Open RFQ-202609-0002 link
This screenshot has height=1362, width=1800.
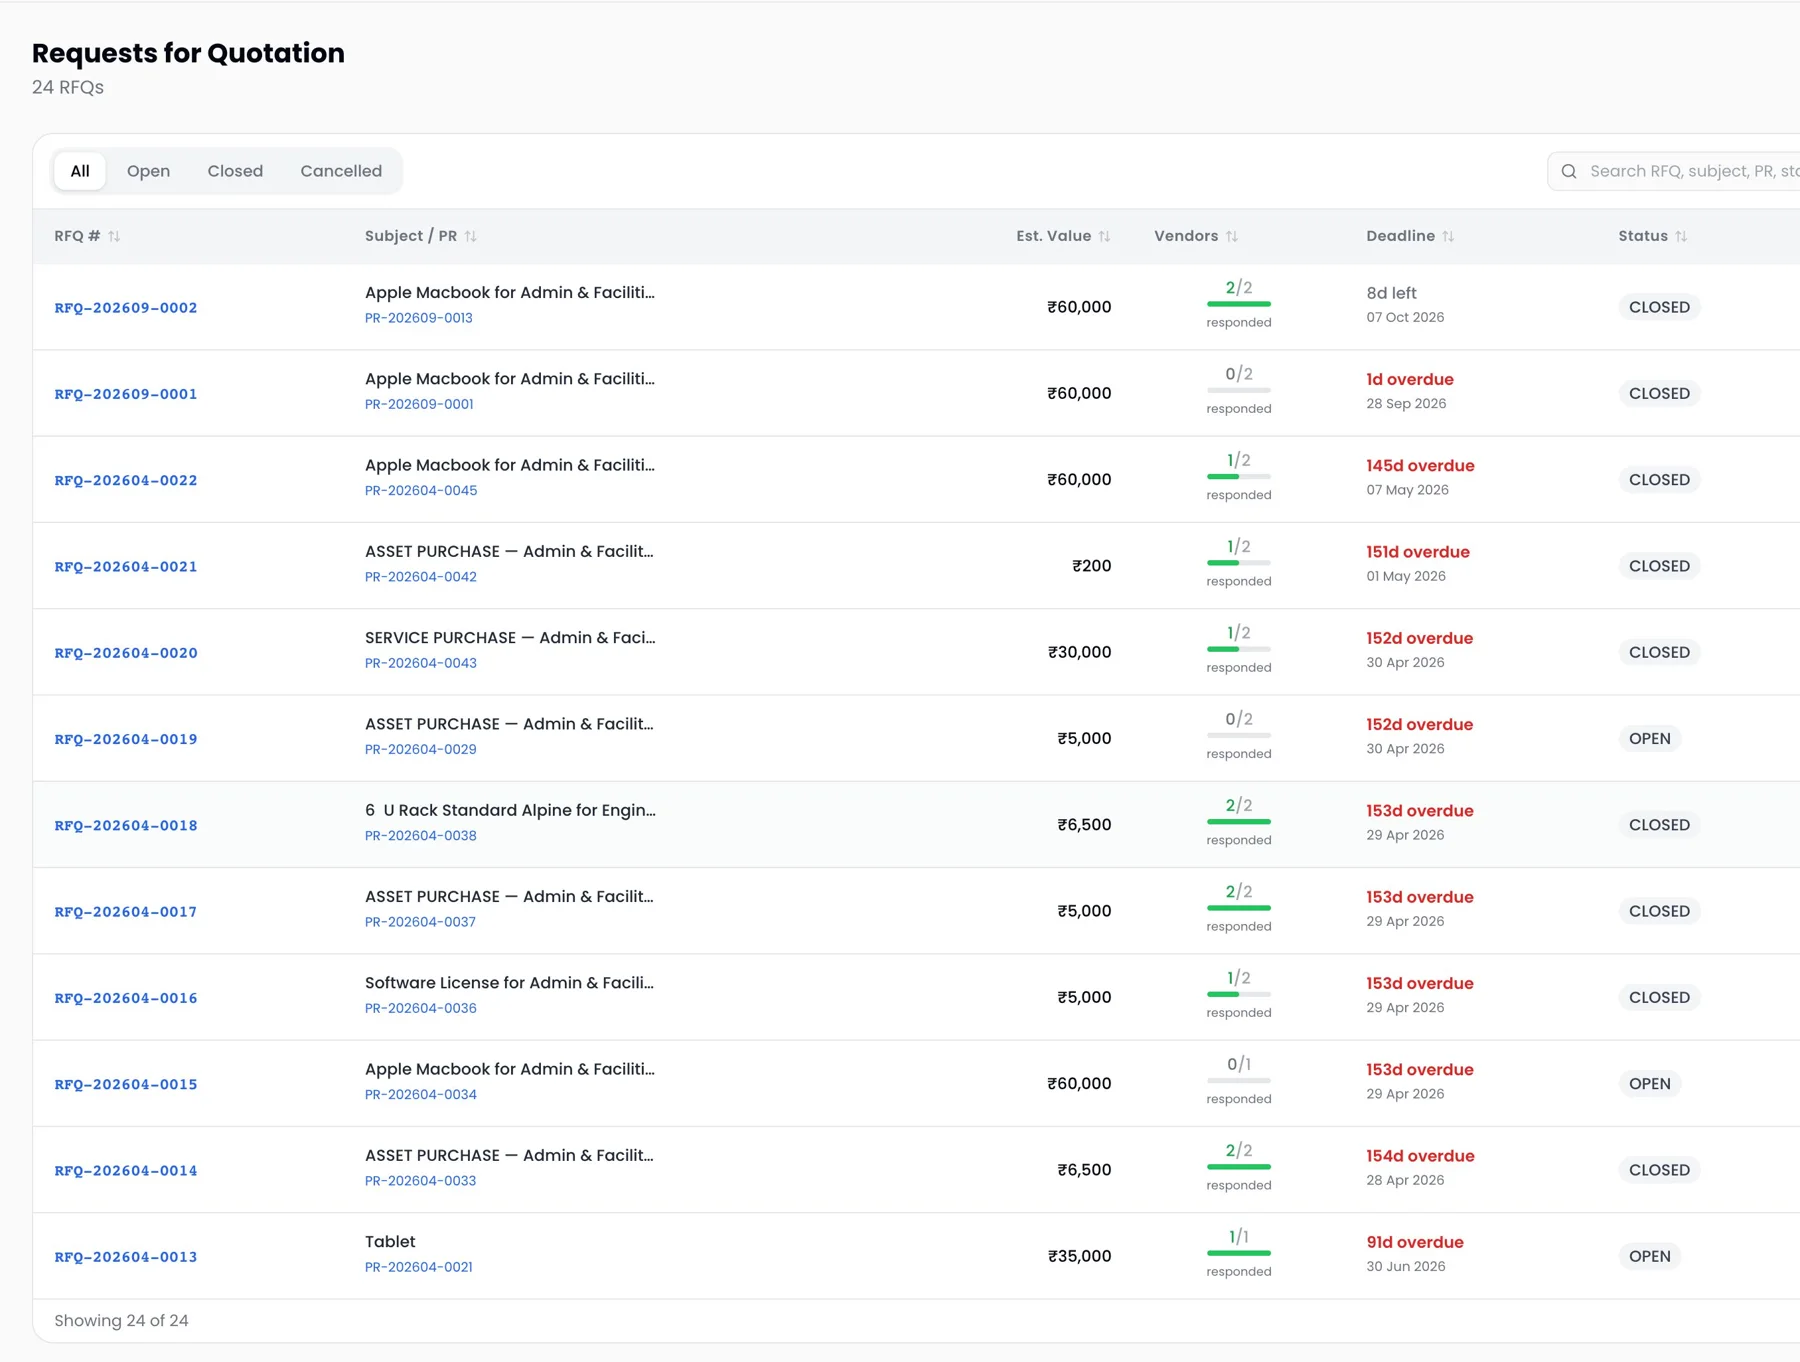[x=126, y=308]
